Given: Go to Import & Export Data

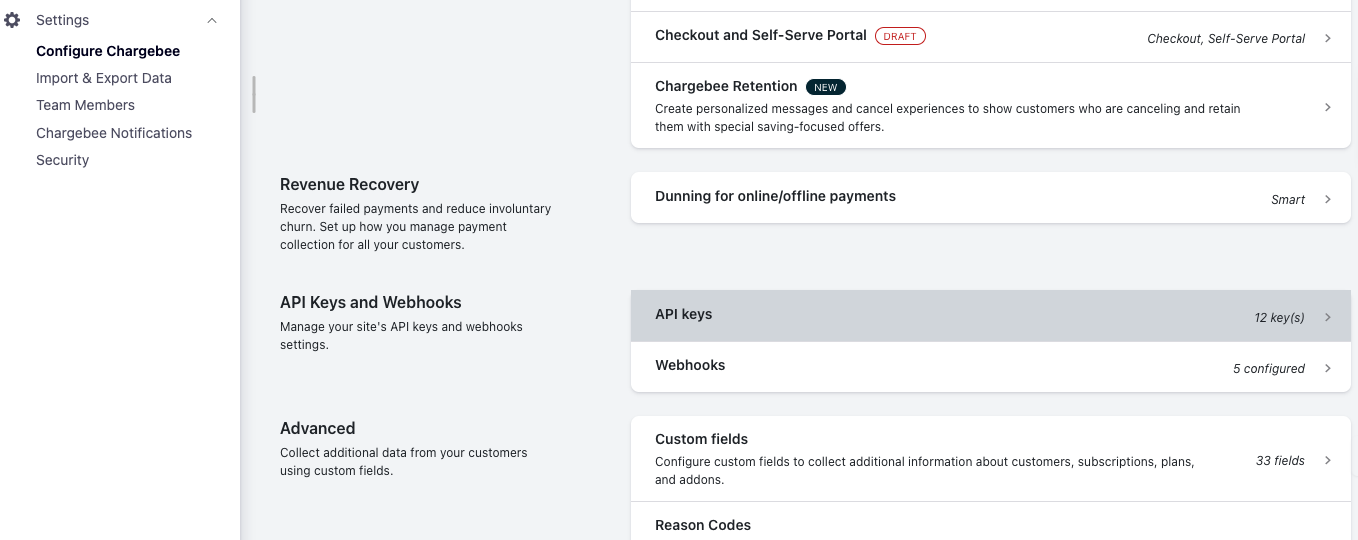Looking at the screenshot, I should pos(104,78).
